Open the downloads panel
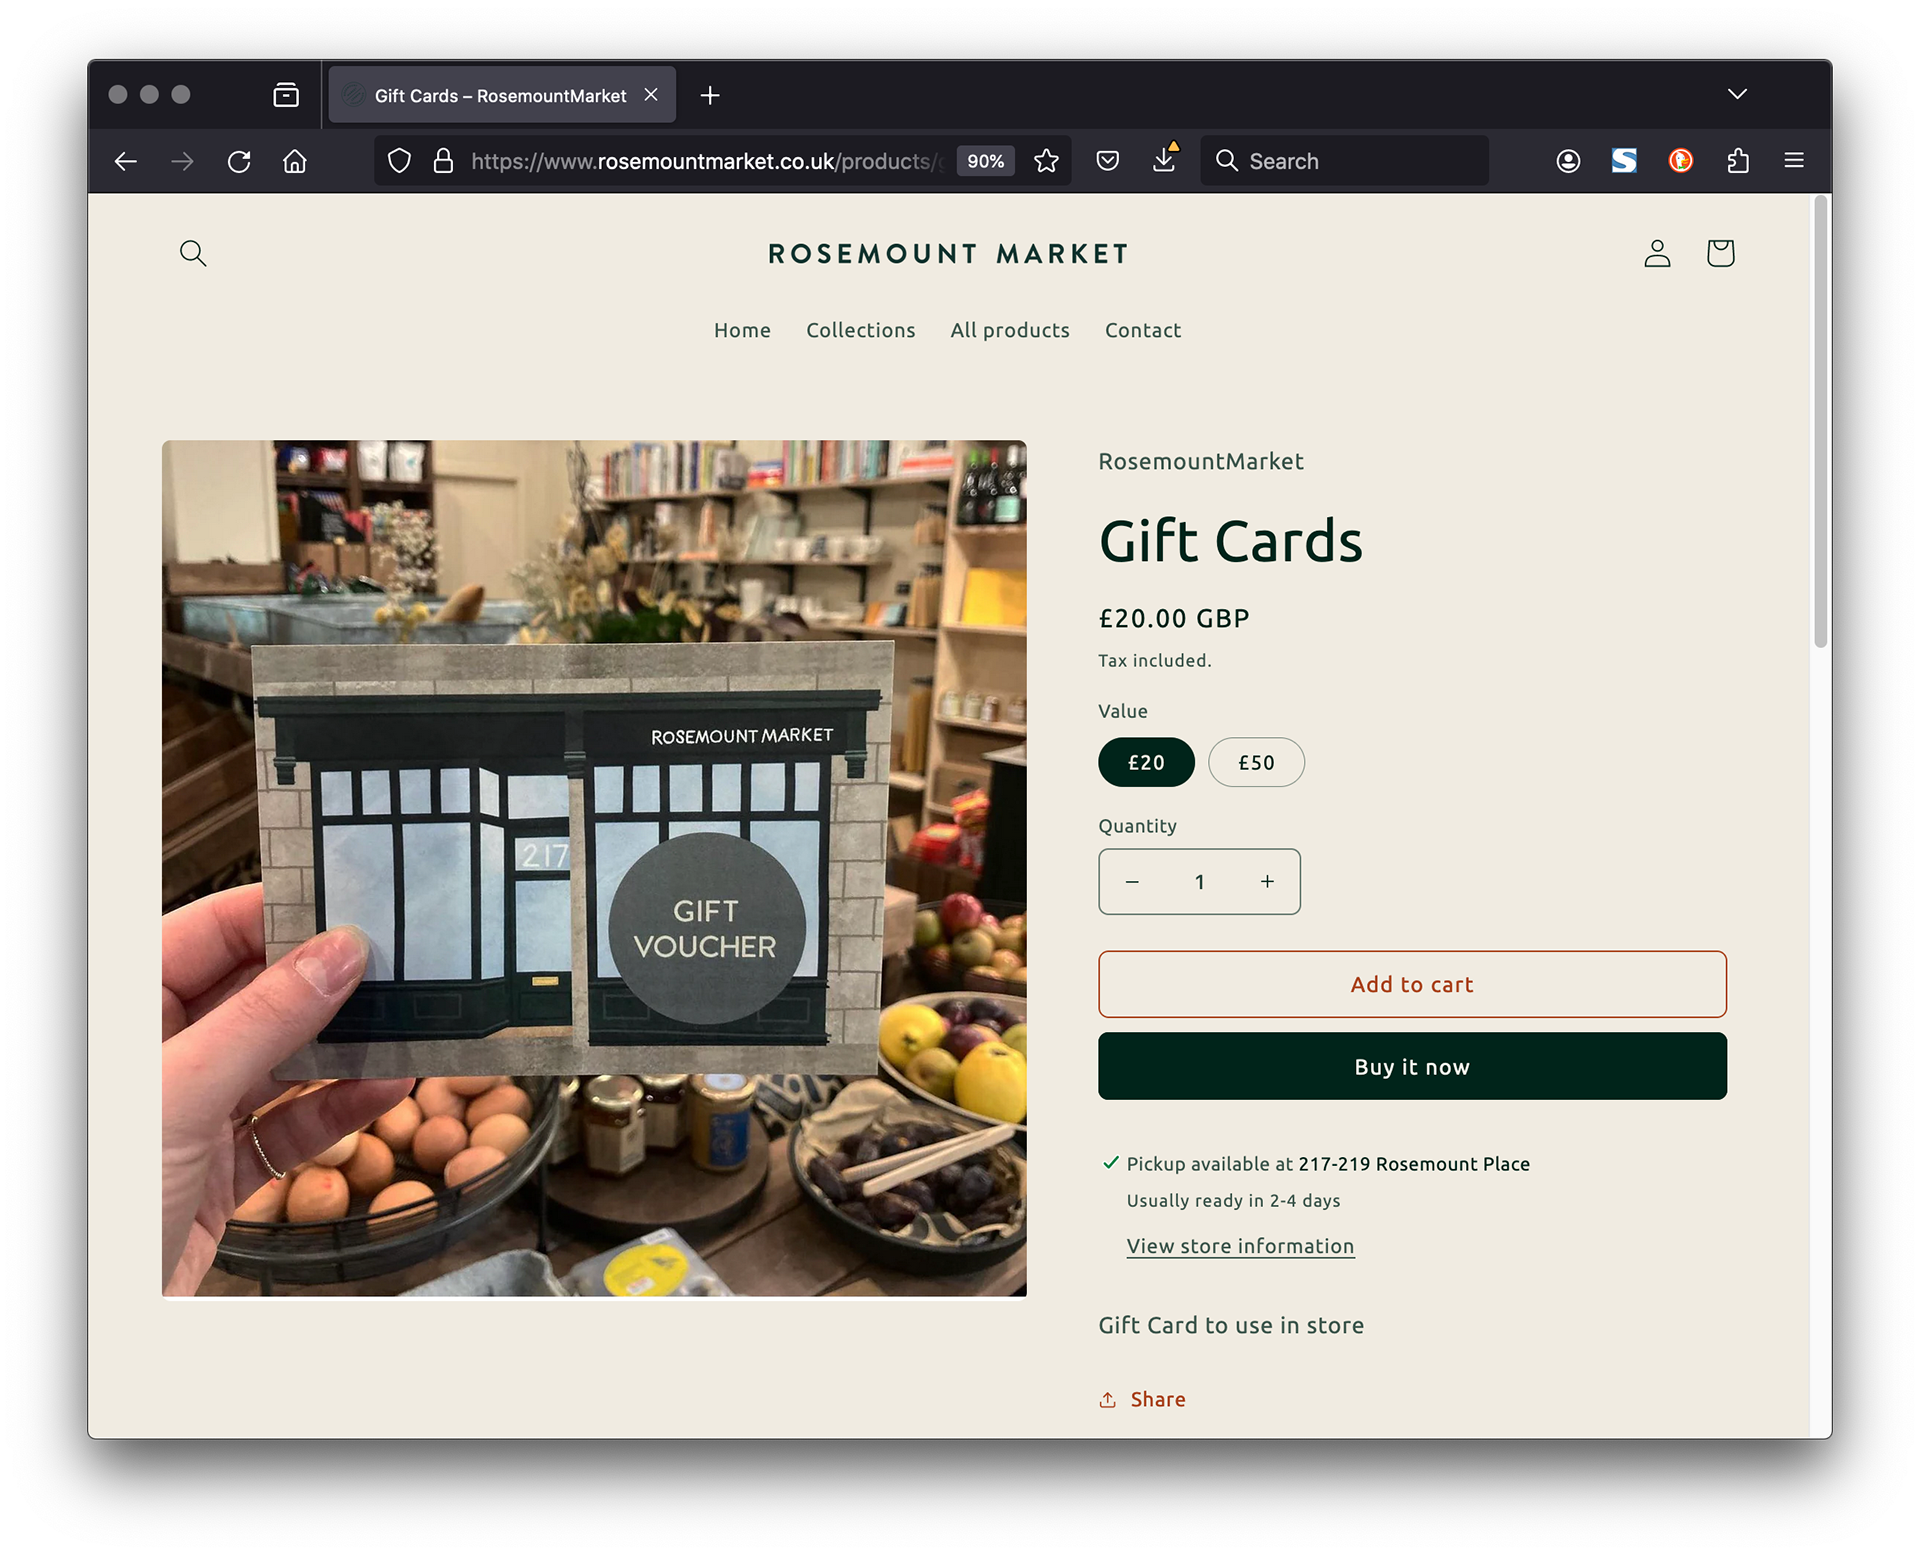Image resolution: width=1920 pixels, height=1555 pixels. click(x=1164, y=160)
